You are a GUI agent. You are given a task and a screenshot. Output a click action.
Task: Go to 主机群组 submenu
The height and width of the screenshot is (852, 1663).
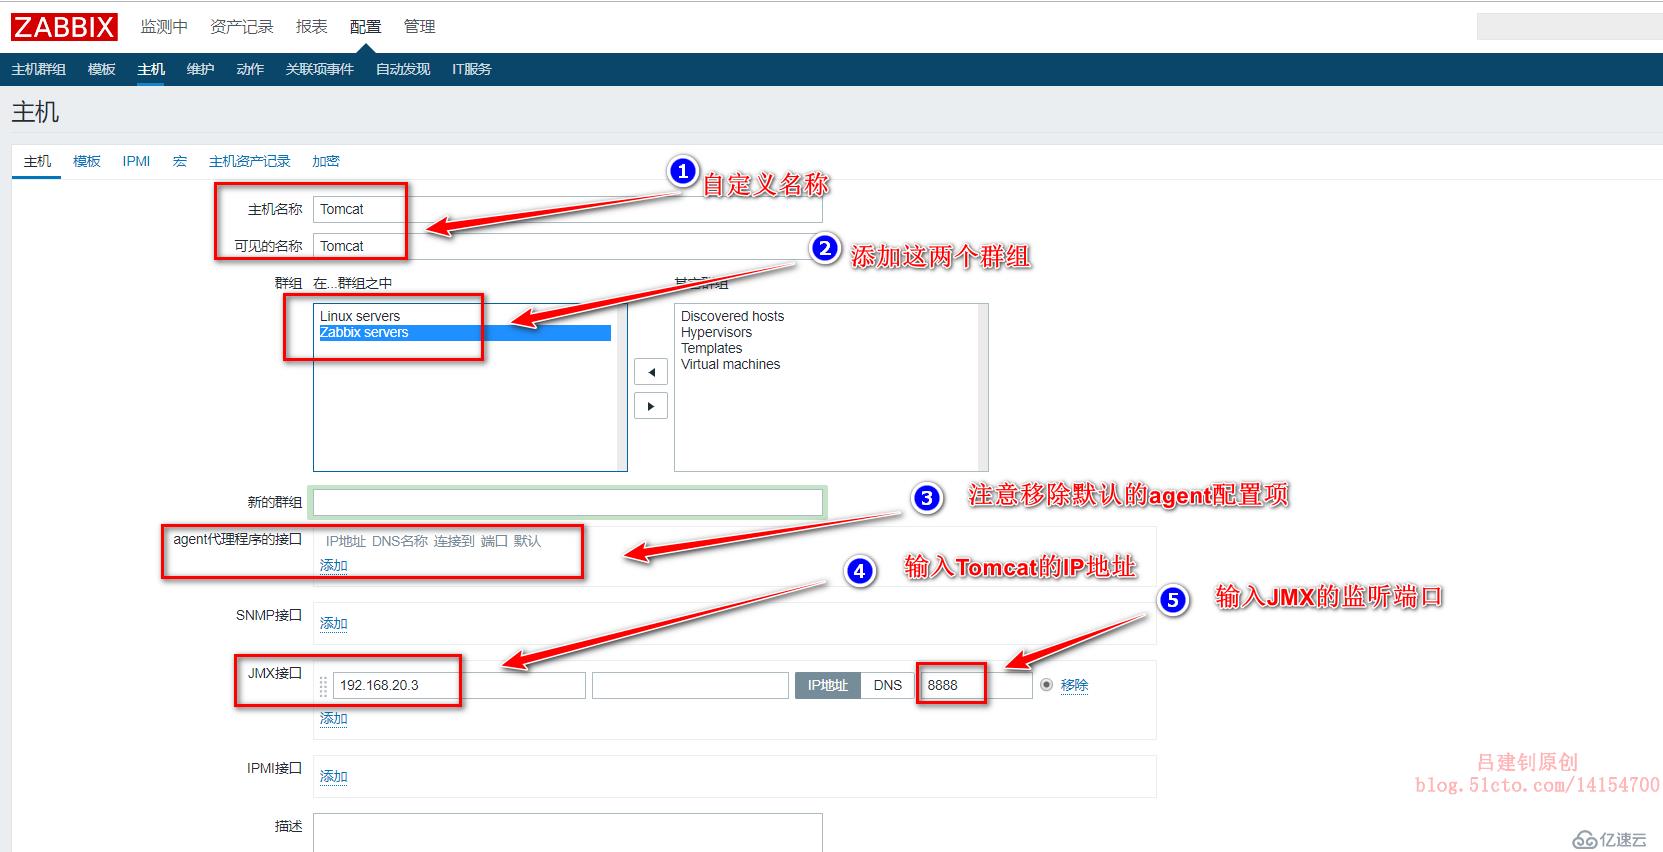point(39,69)
